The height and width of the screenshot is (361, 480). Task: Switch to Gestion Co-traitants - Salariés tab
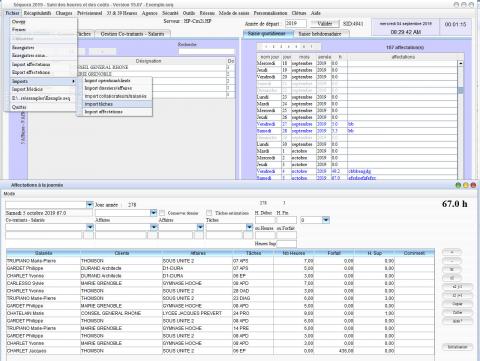click(x=132, y=34)
